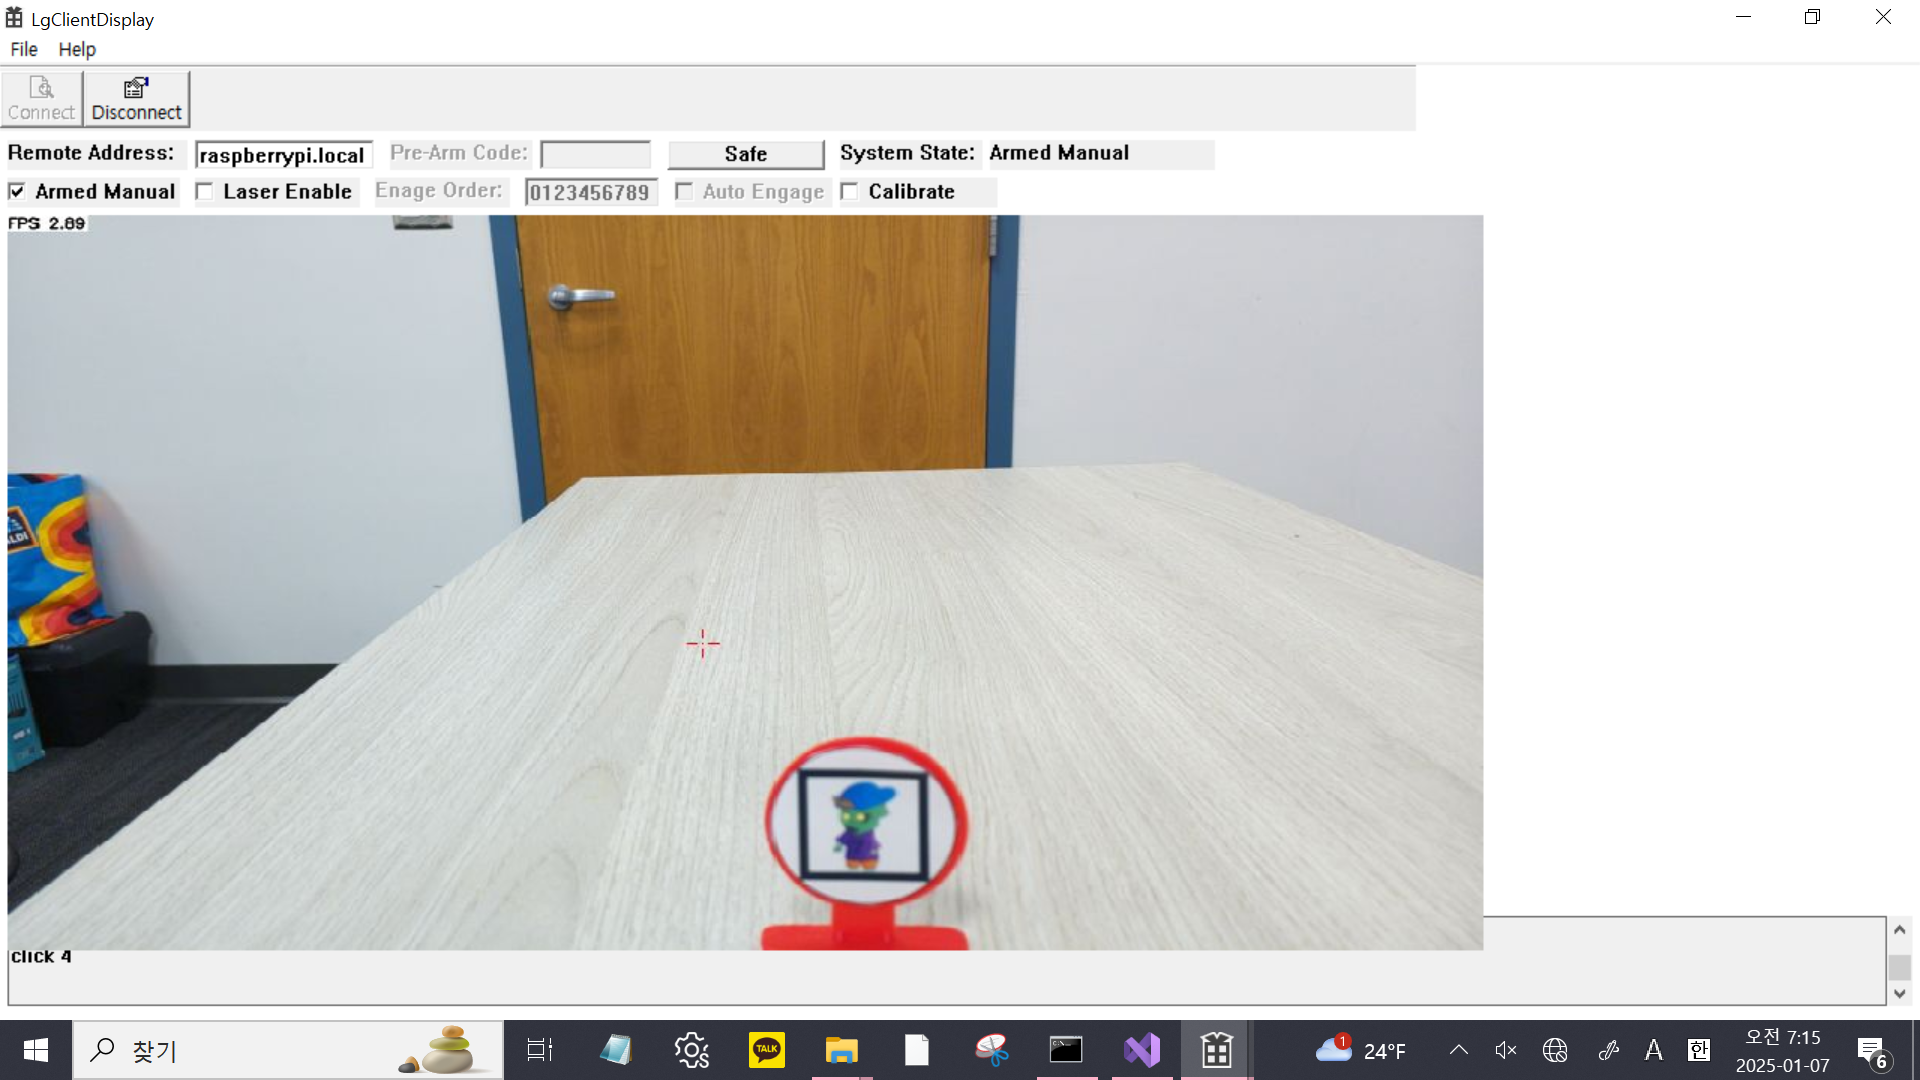The width and height of the screenshot is (1920, 1080).
Task: Click the Remote Address input field
Action: pyautogui.click(x=283, y=155)
